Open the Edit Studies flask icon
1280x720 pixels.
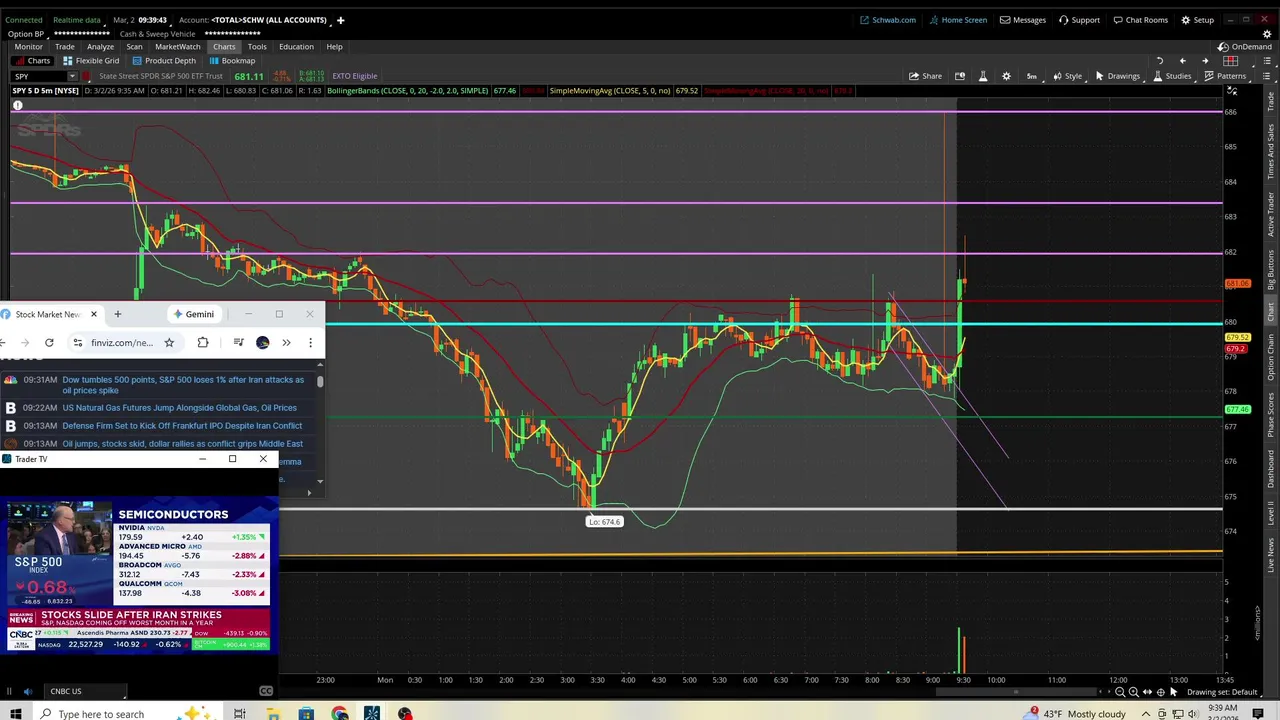pos(982,76)
